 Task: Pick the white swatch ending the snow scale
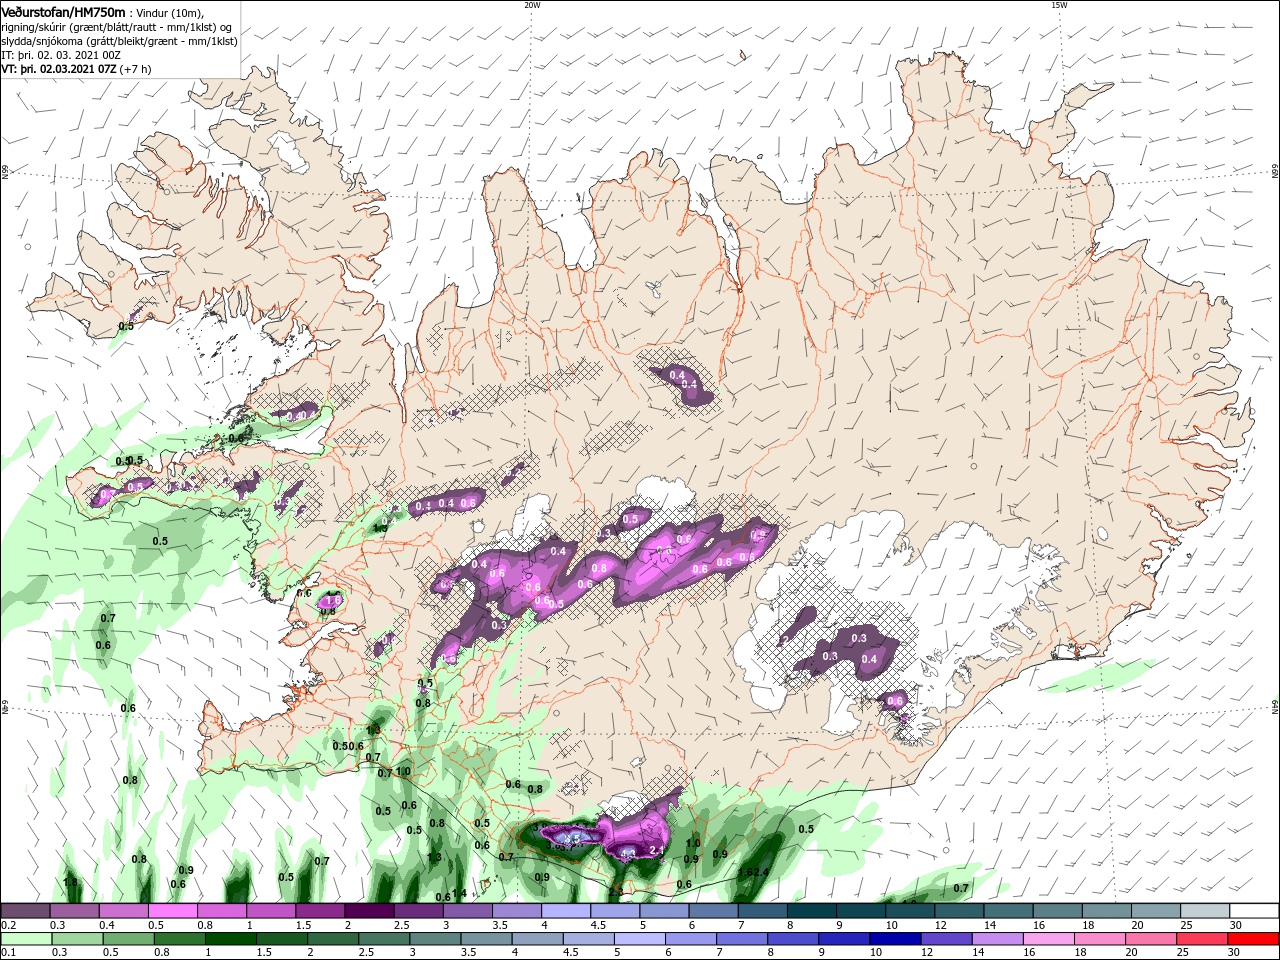1253,911
